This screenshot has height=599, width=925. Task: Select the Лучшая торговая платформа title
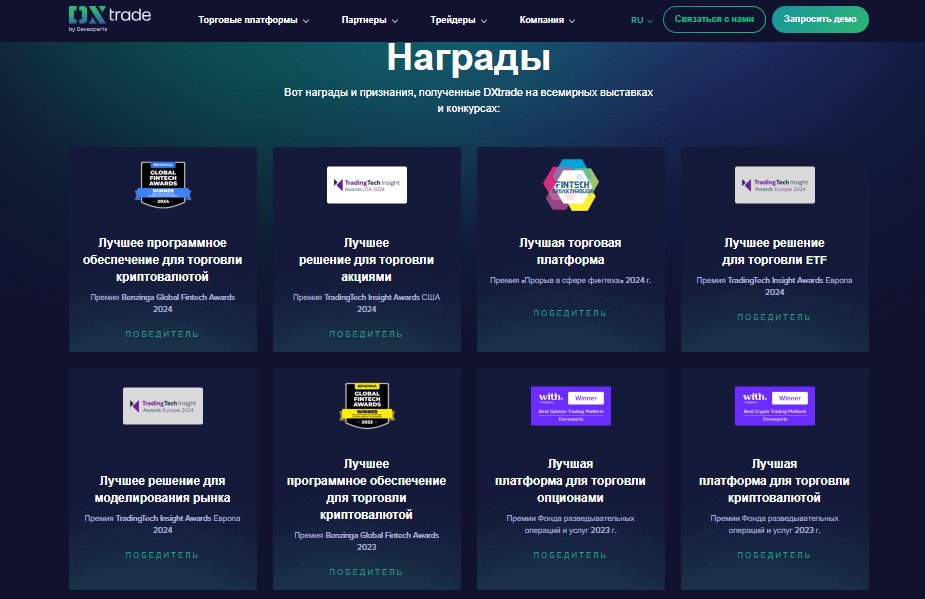coord(570,251)
